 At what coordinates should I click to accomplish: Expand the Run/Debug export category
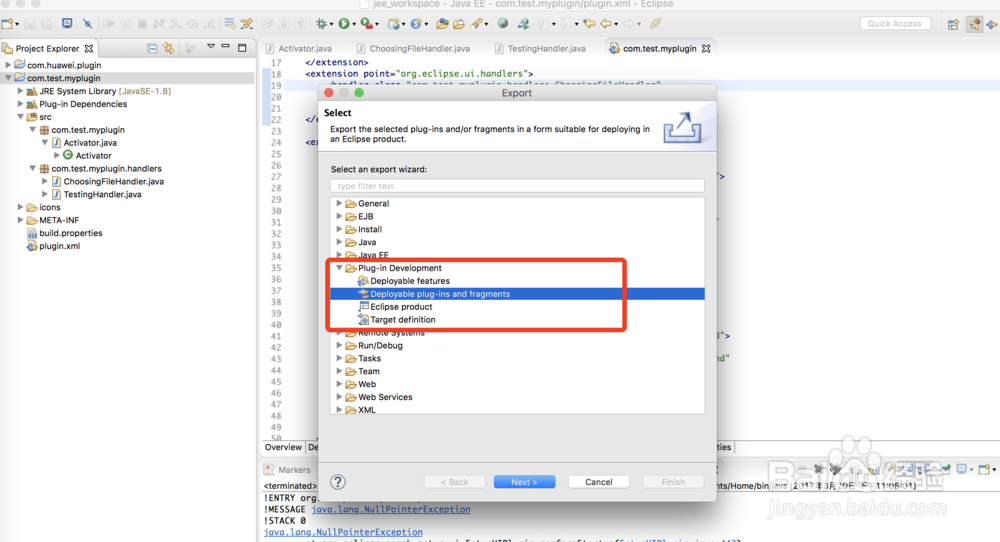click(x=339, y=345)
